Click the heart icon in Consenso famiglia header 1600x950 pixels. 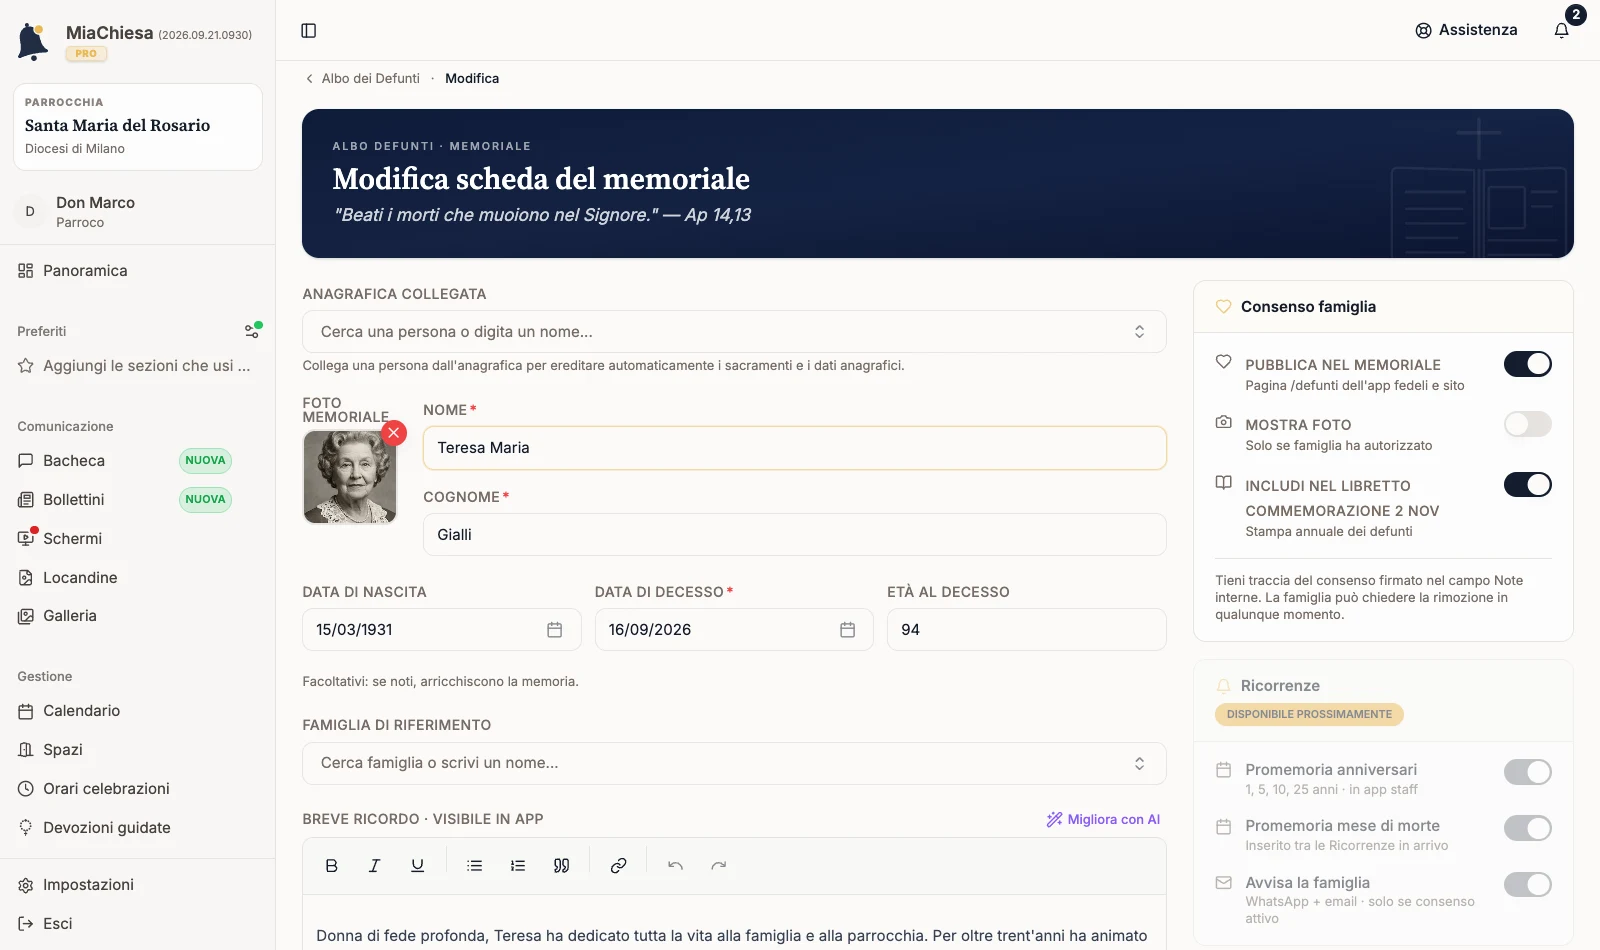1223,307
